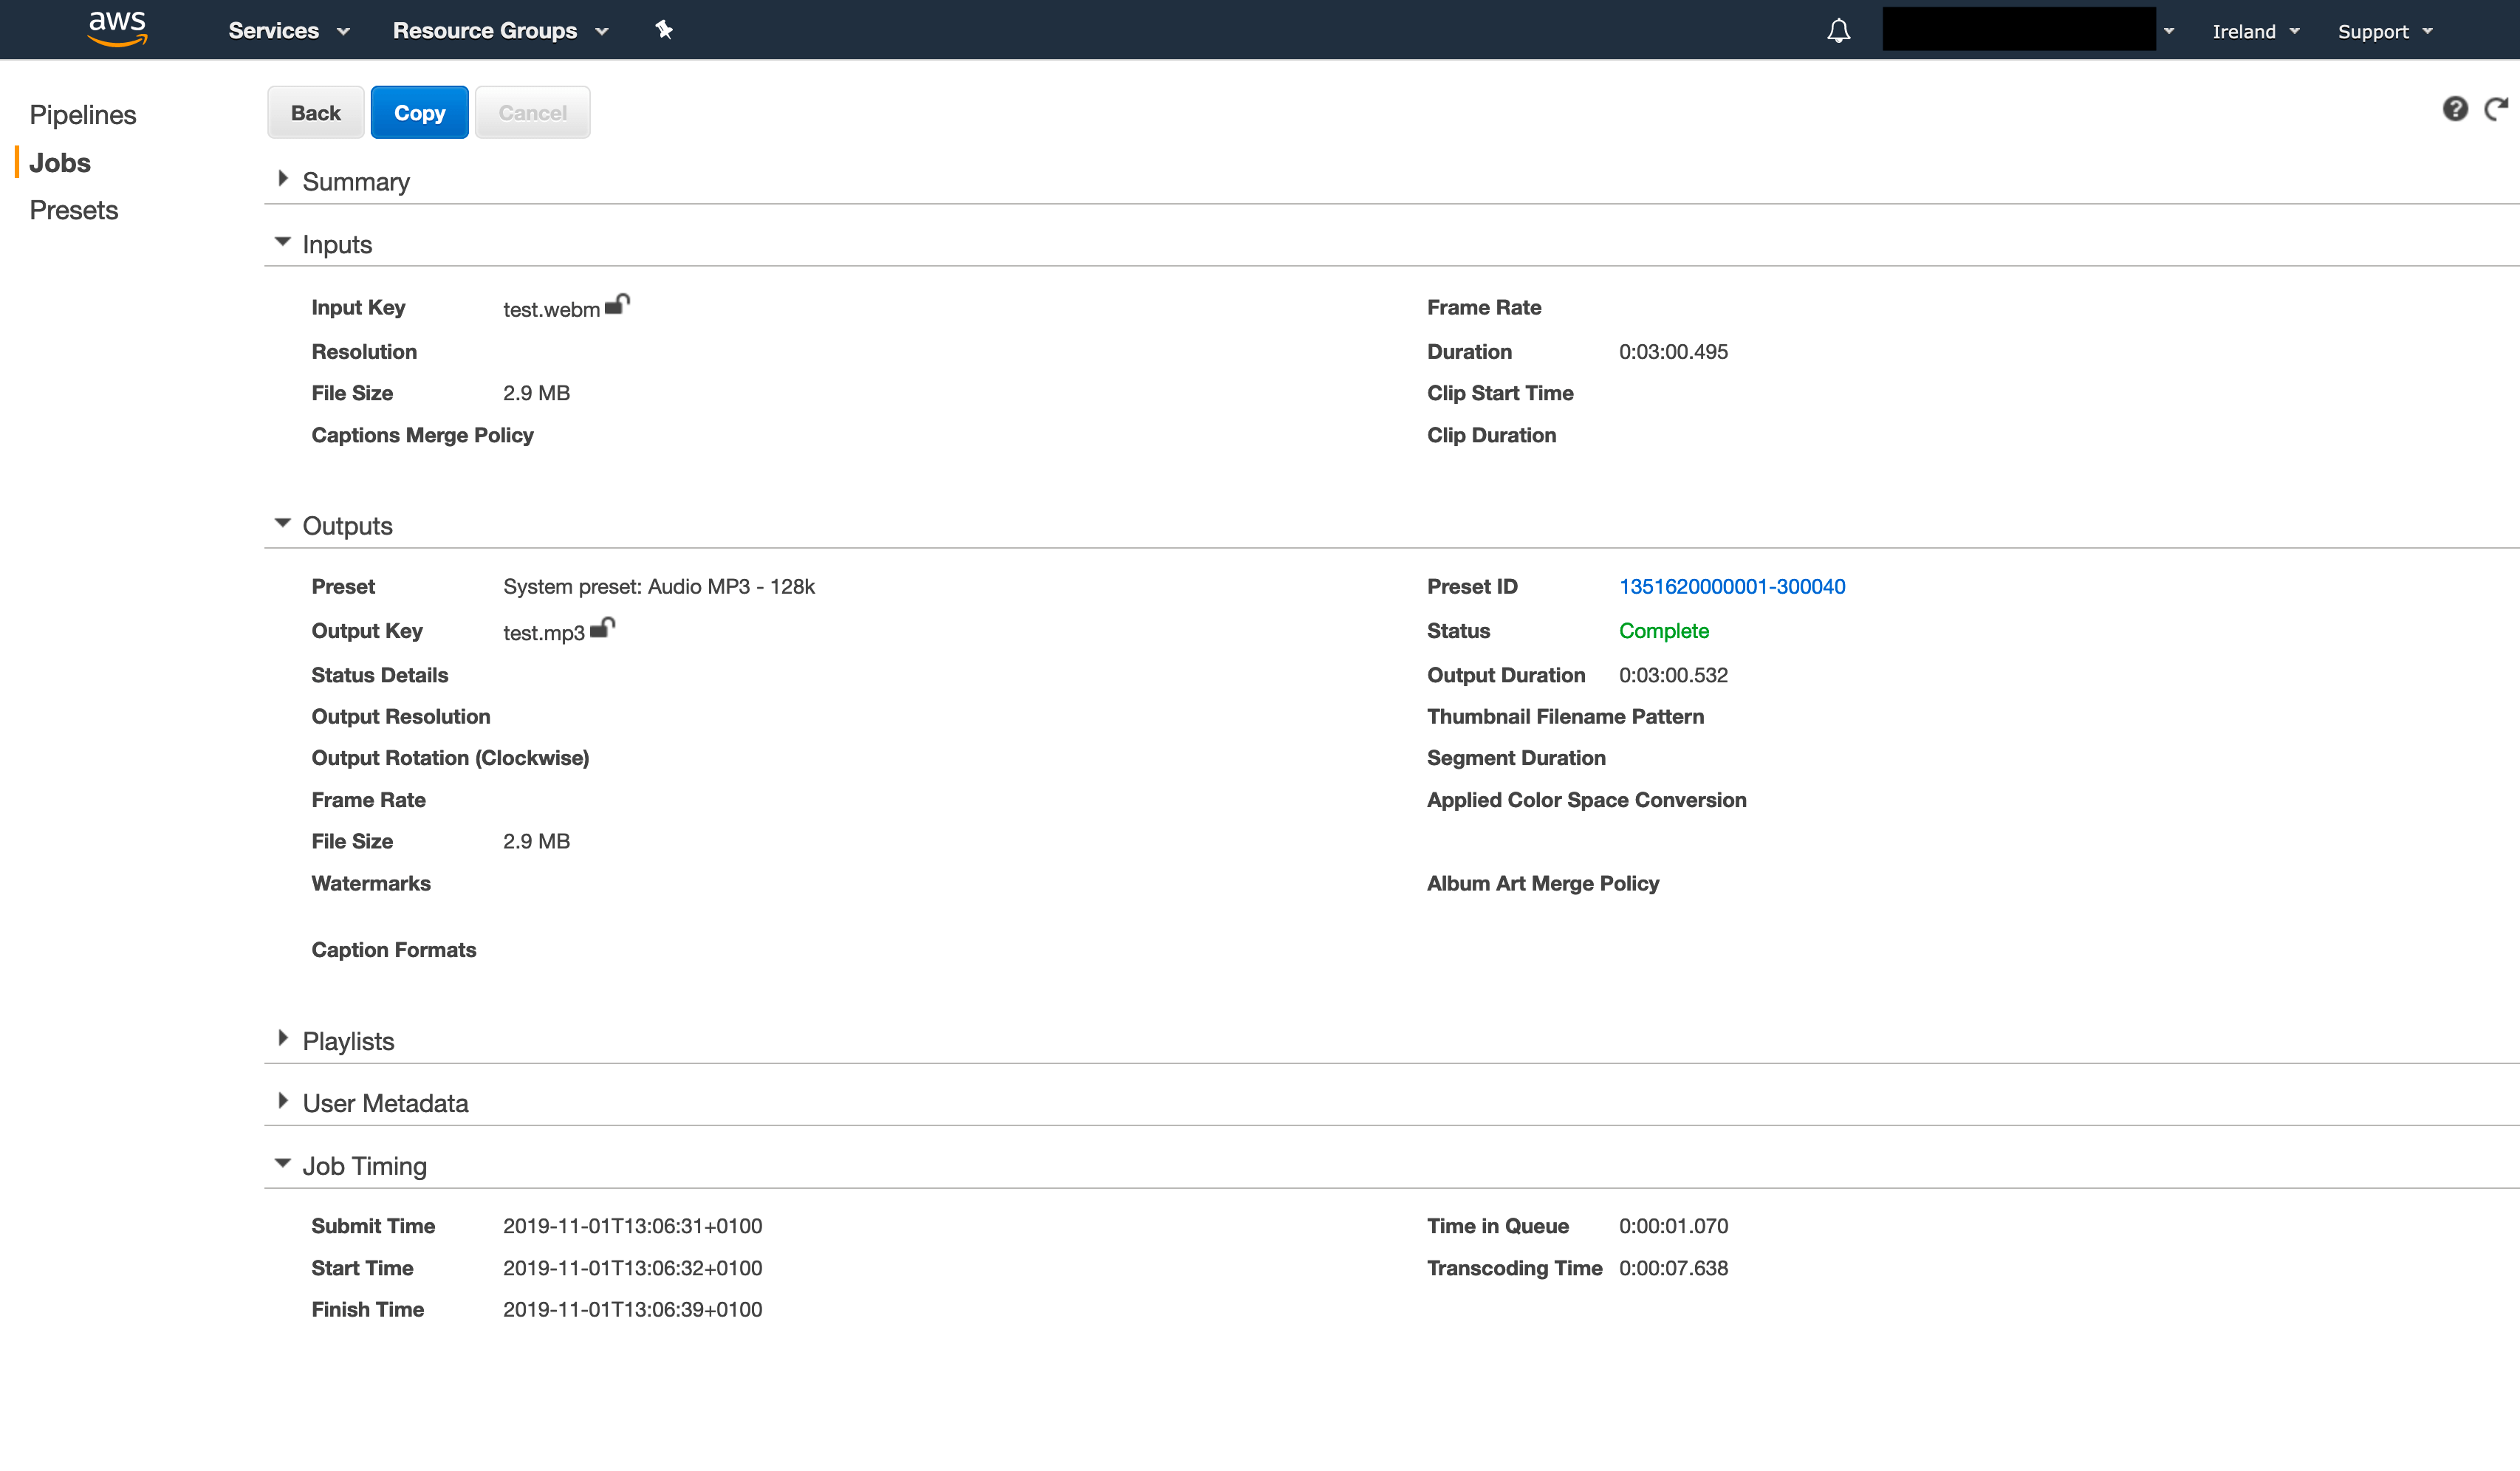Click the unlock icon beside test.mp3

click(603, 628)
